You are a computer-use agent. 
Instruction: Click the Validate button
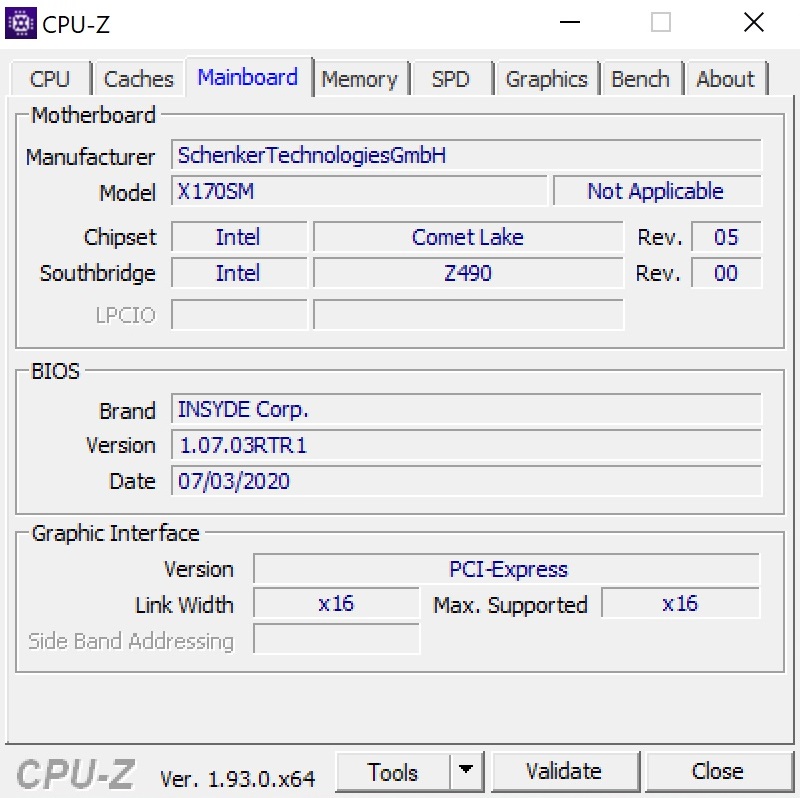click(564, 771)
